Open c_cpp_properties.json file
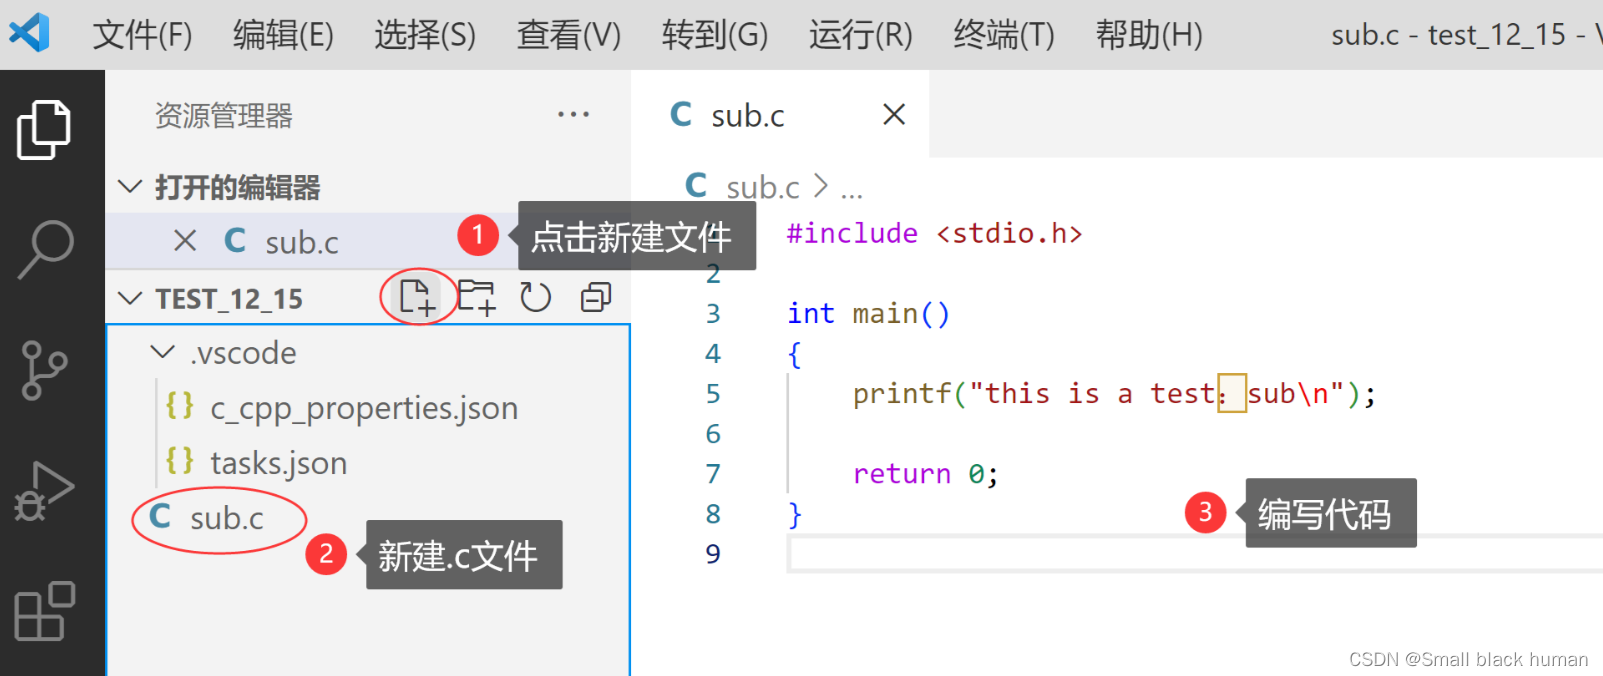Image resolution: width=1603 pixels, height=676 pixels. tap(363, 409)
